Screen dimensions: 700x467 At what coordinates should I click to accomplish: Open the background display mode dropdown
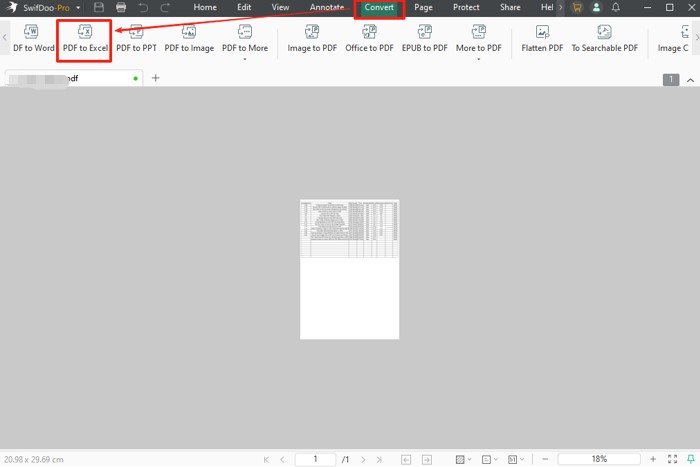(463, 459)
